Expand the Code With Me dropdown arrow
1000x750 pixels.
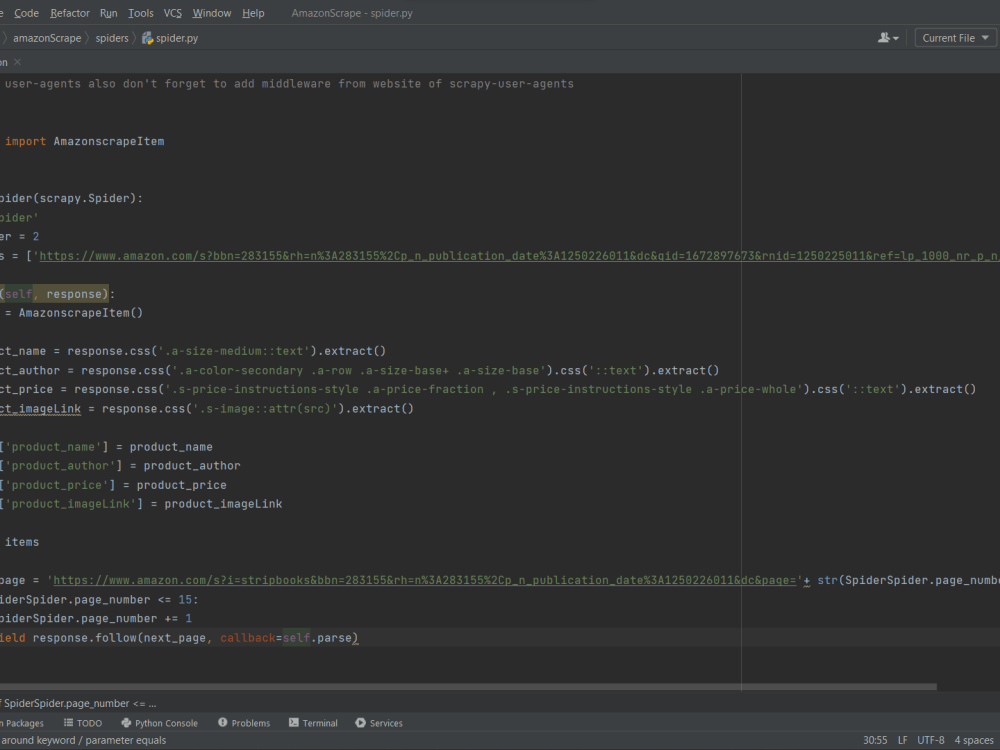[x=896, y=36]
